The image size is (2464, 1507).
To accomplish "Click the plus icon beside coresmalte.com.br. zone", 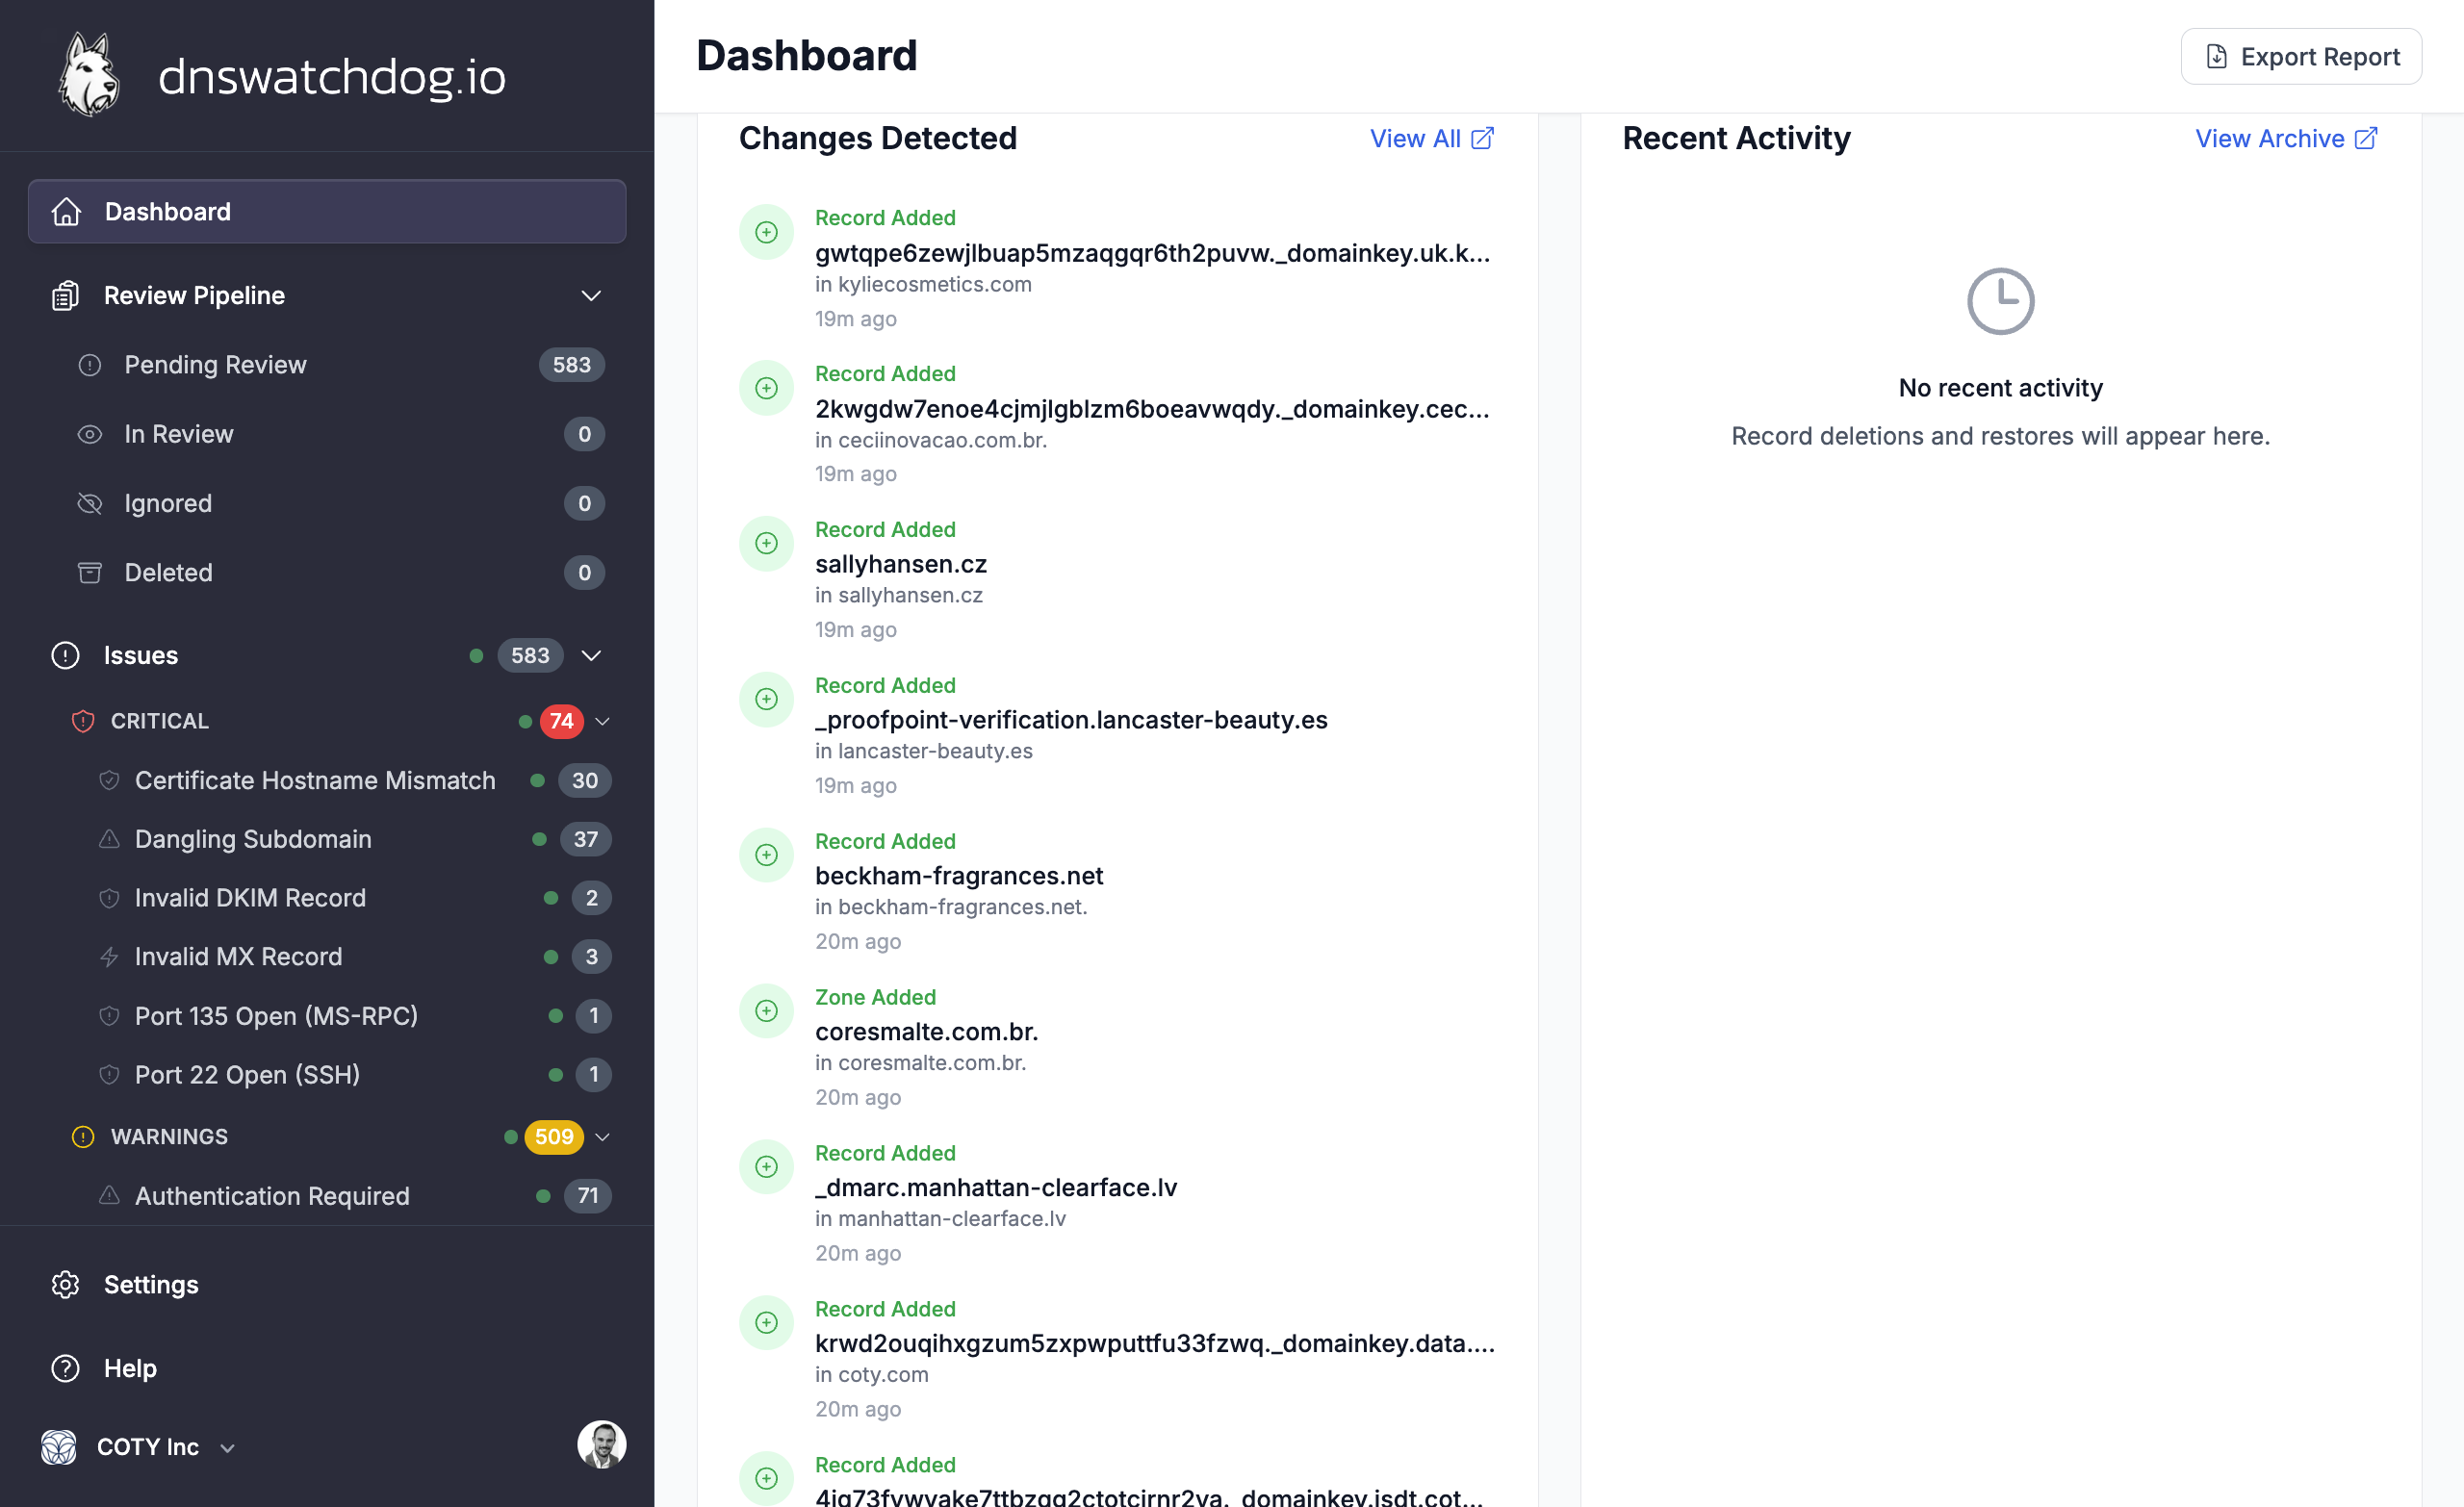I will (767, 1011).
